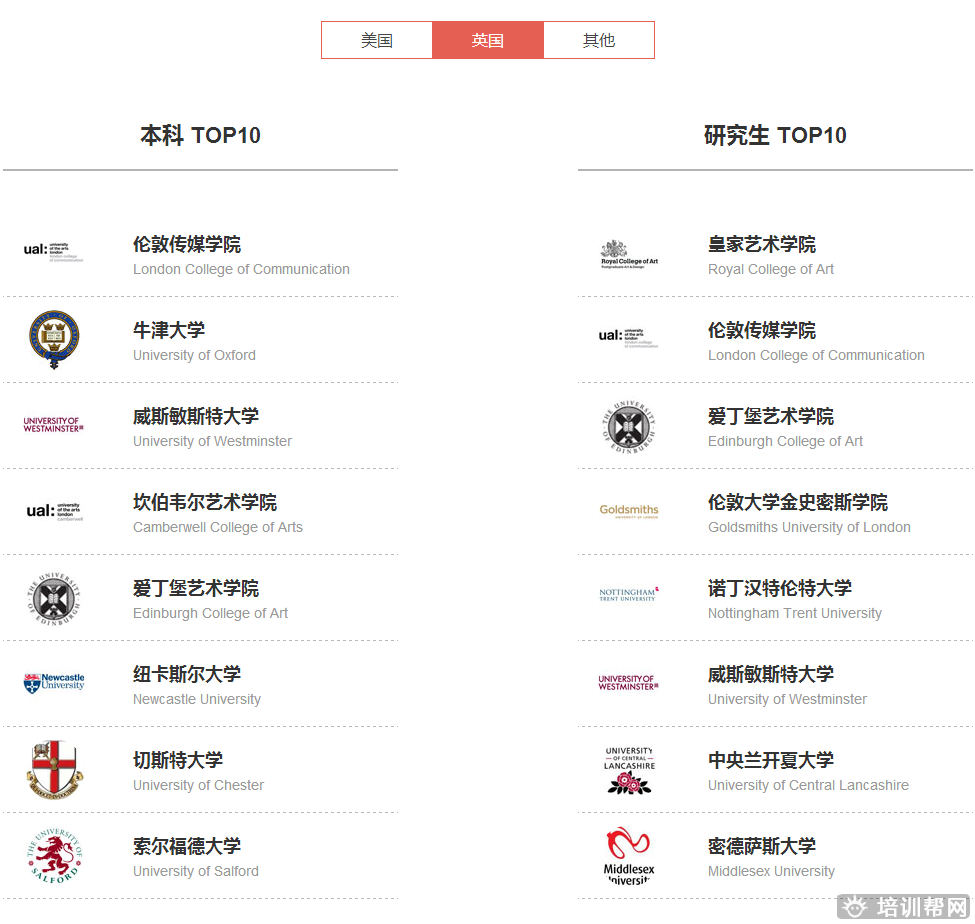Select the 英国 tab
Image resolution: width=975 pixels, height=924 pixels.
(x=488, y=40)
